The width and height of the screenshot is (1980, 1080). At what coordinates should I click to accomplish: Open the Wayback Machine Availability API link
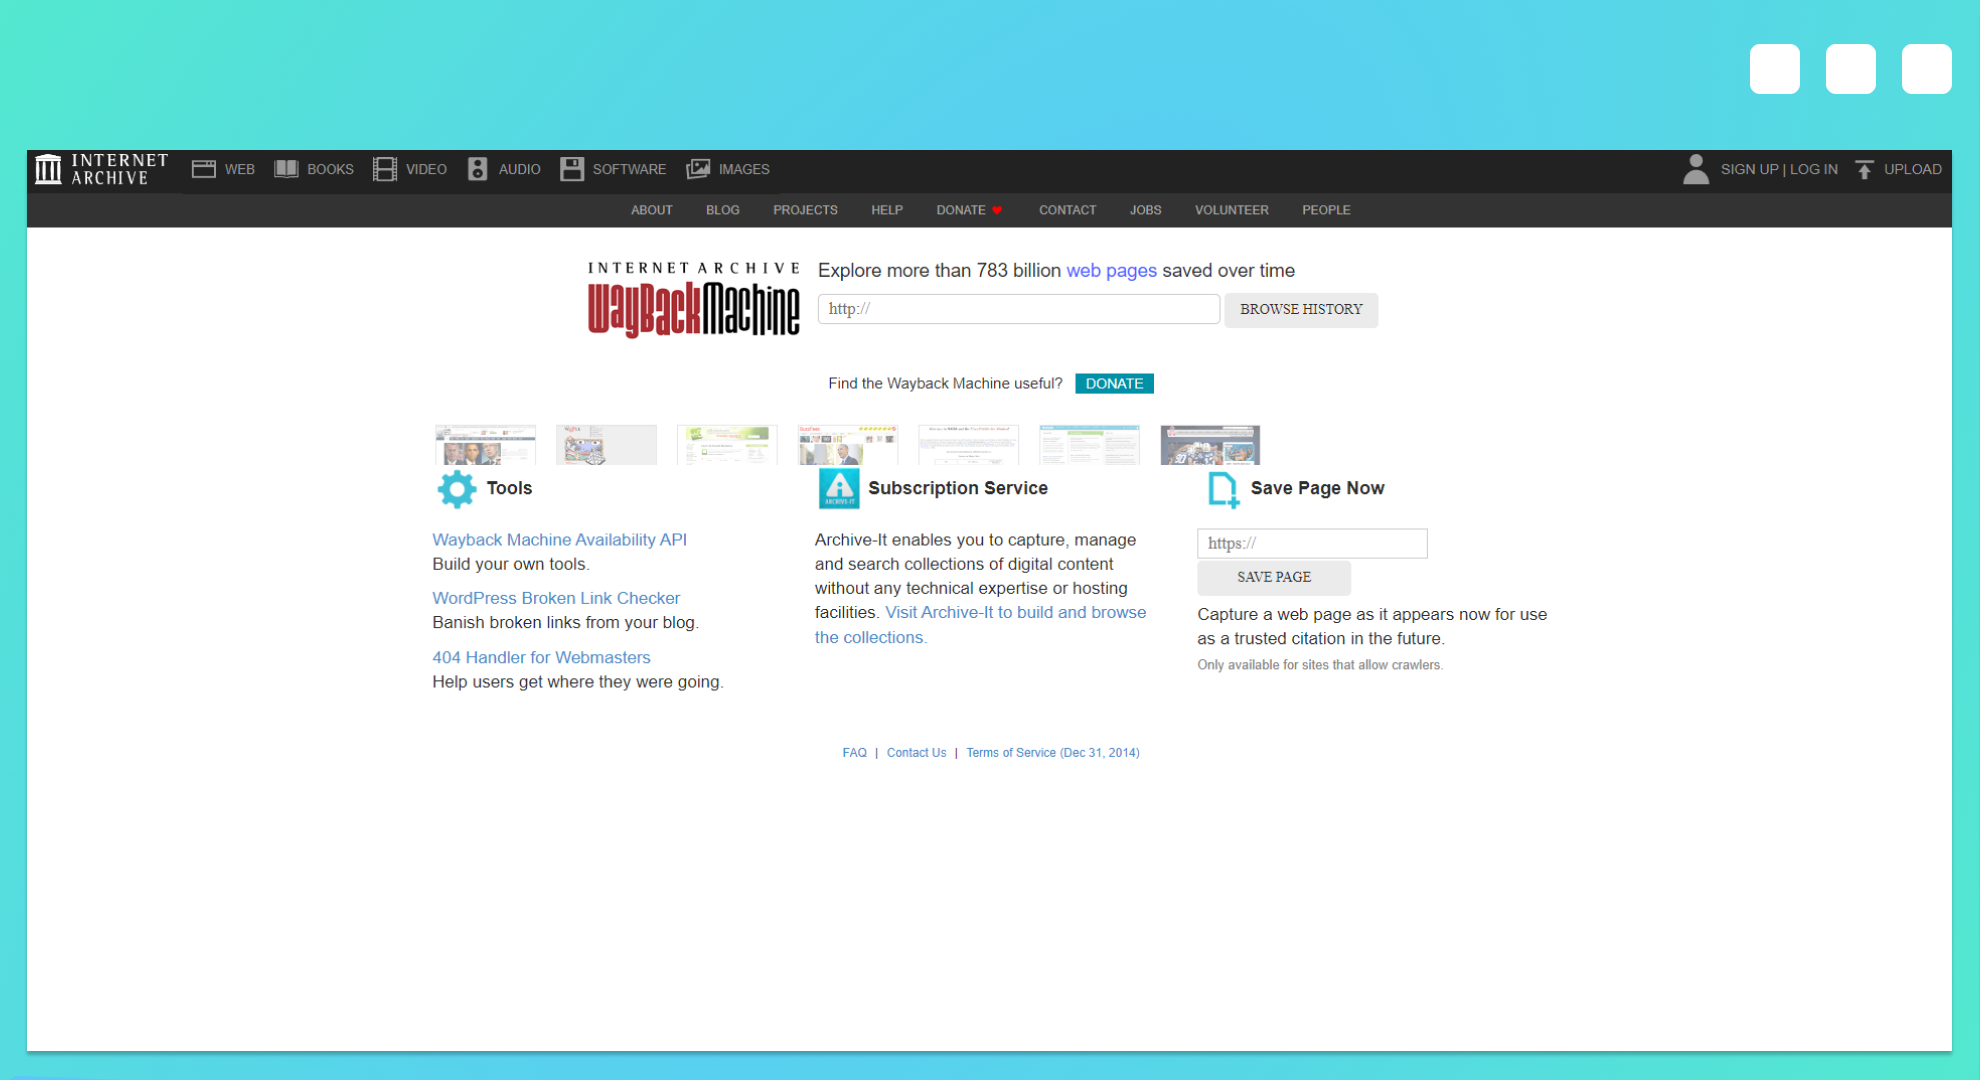[559, 540]
